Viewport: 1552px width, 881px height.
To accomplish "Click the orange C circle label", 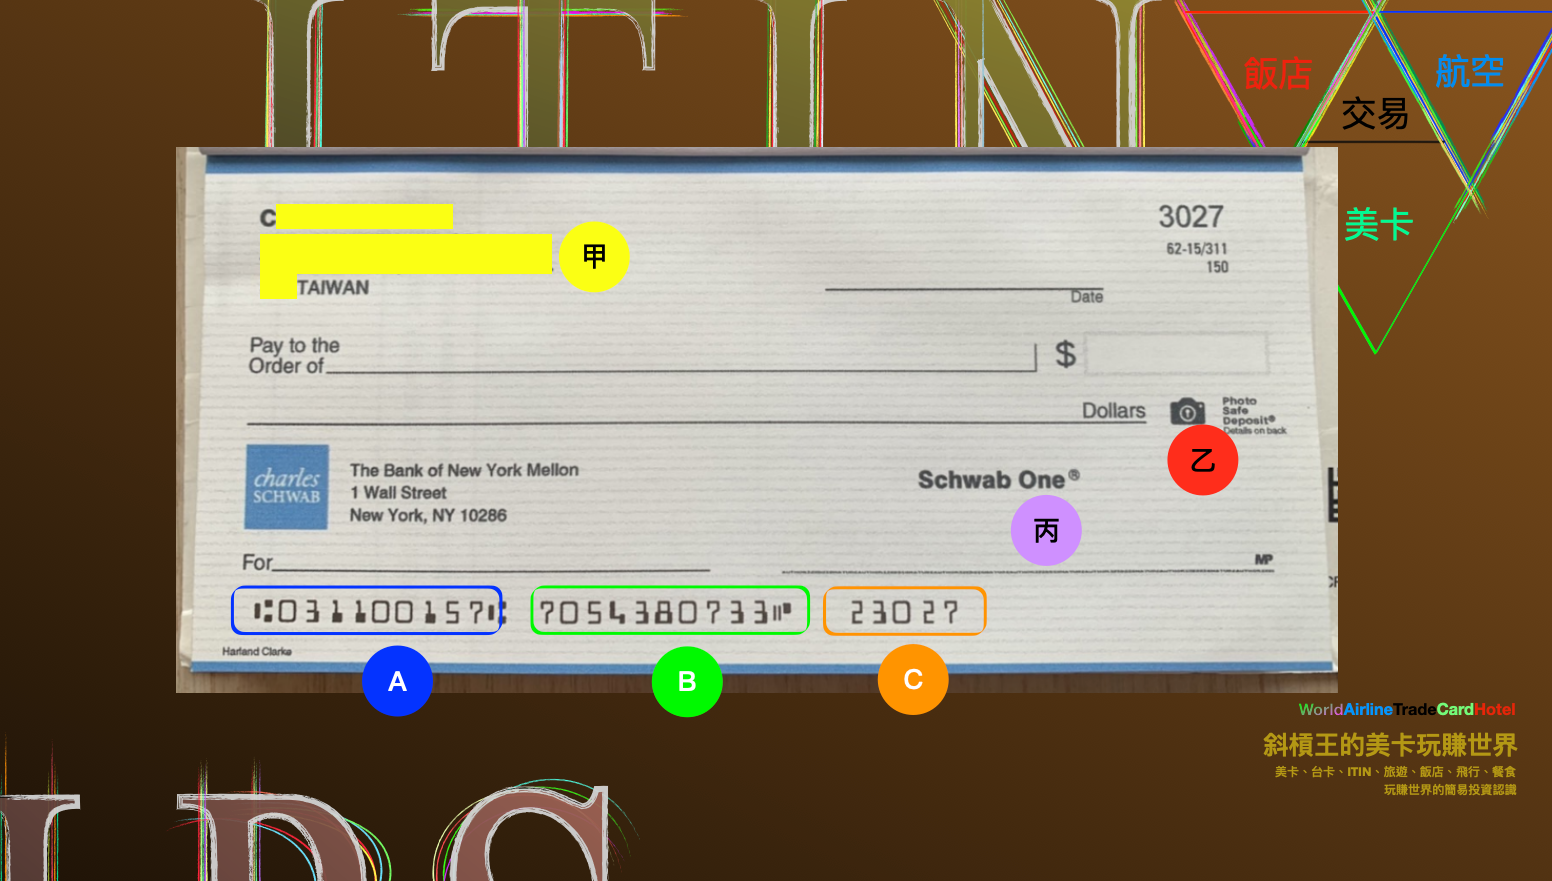I will click(x=913, y=680).
